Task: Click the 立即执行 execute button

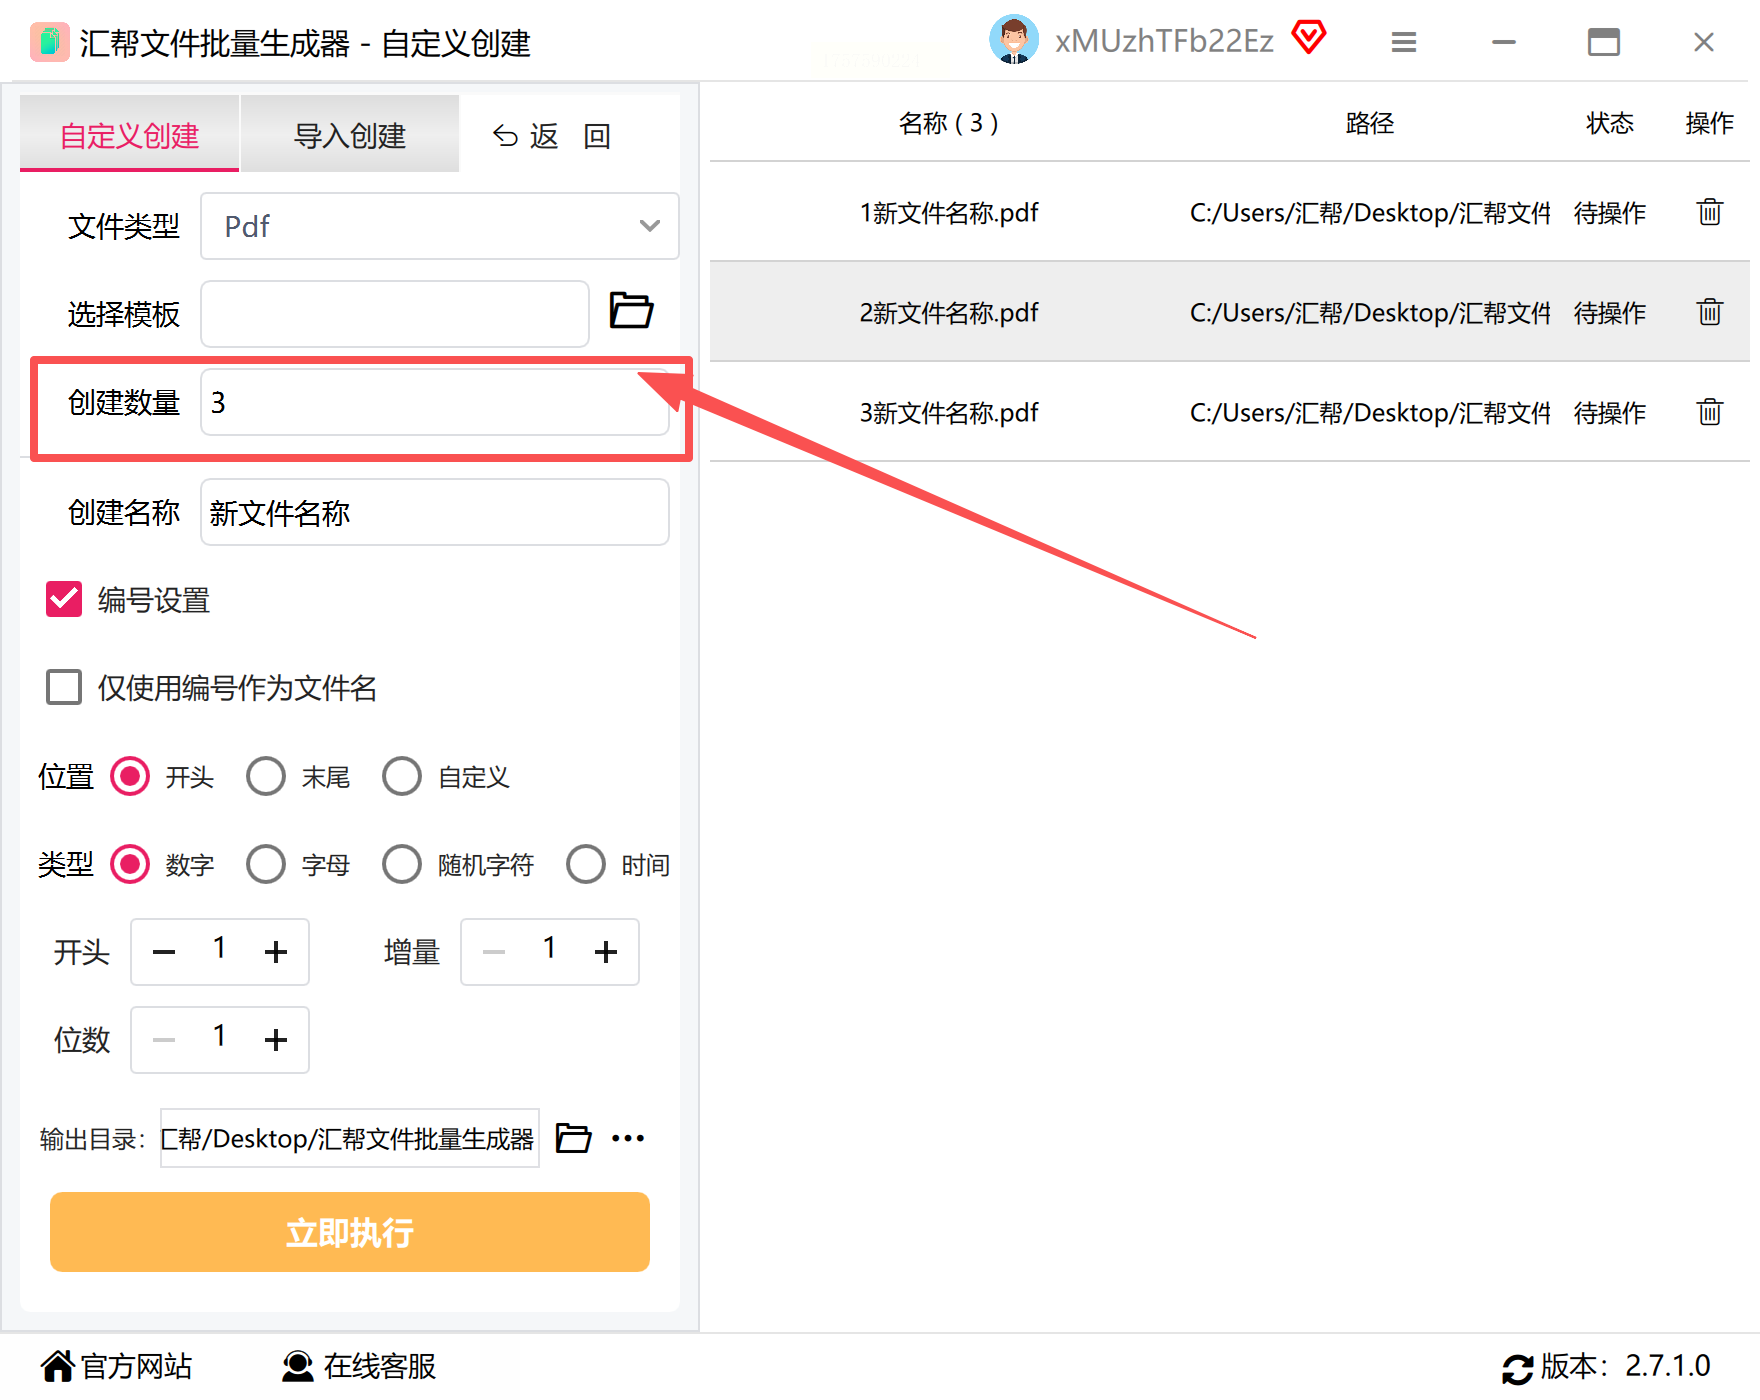Action: (350, 1232)
